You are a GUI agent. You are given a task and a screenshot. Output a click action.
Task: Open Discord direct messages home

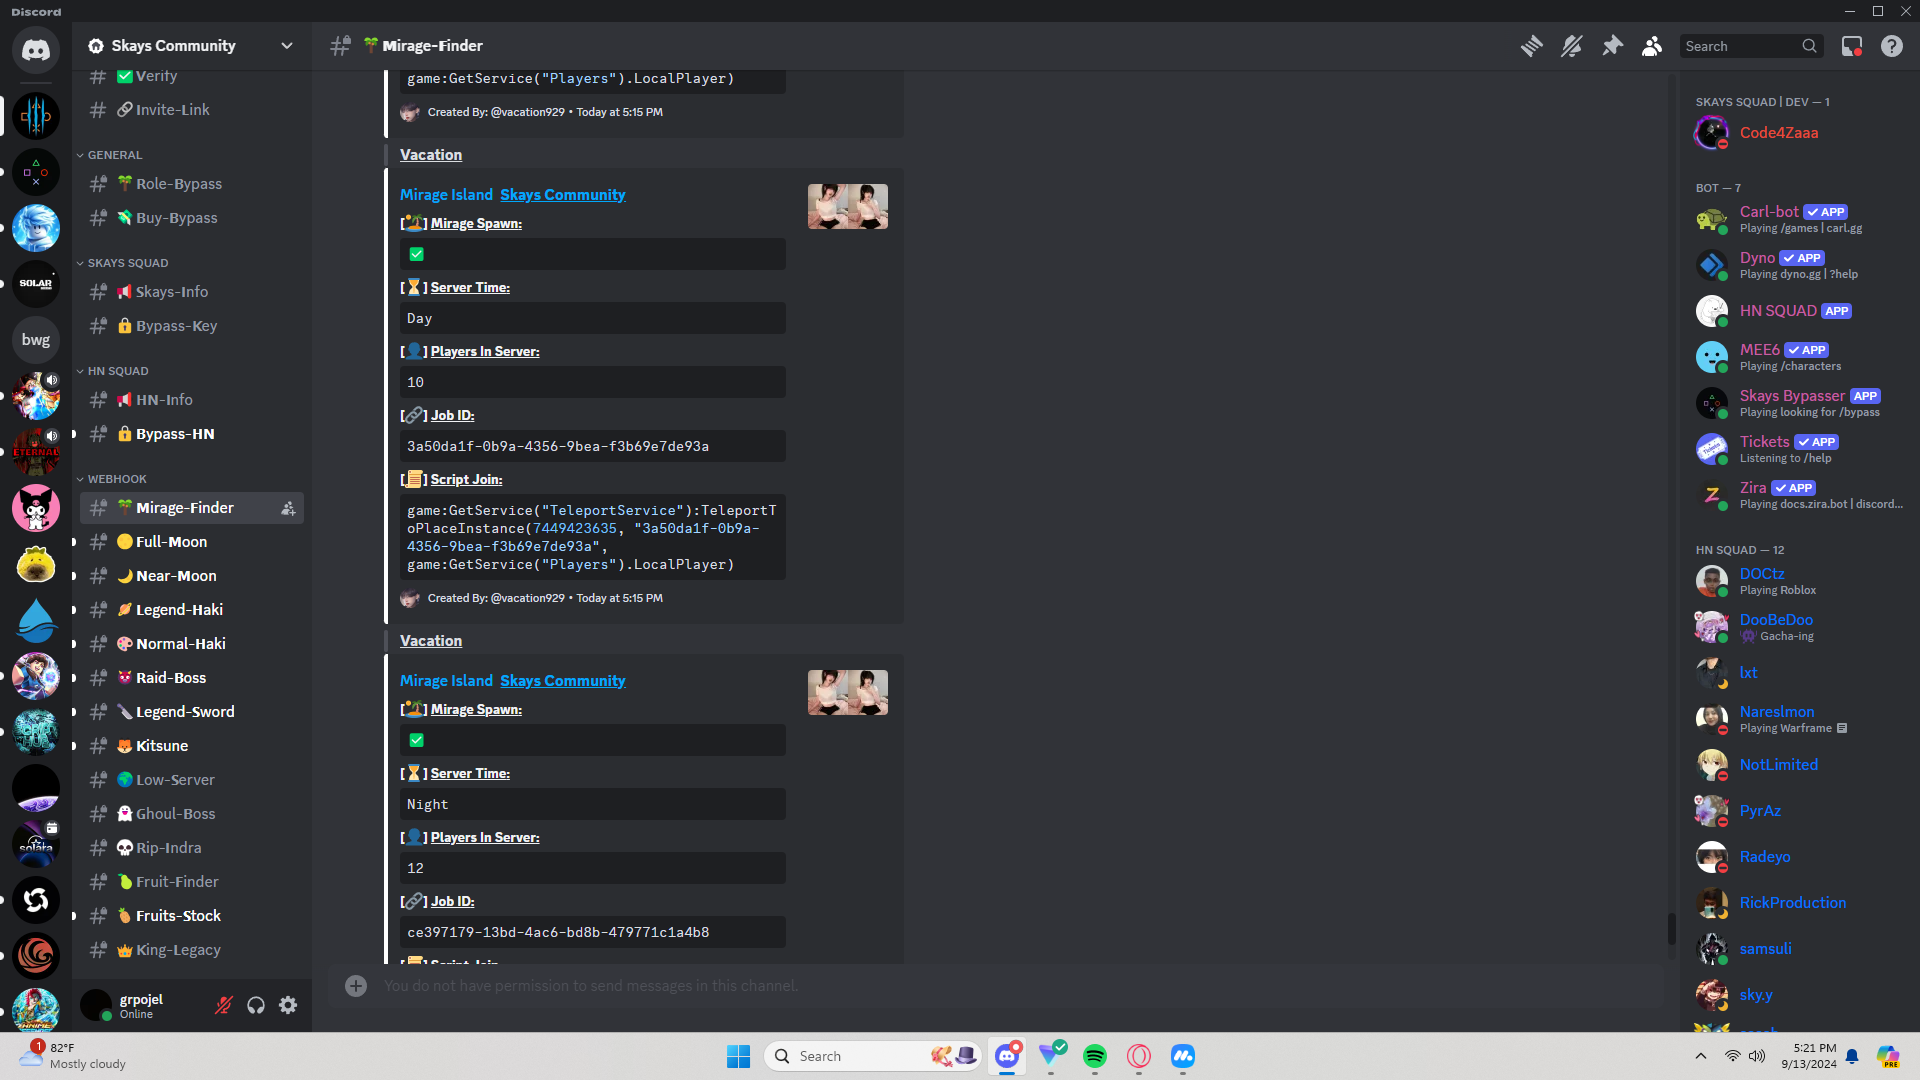pyautogui.click(x=36, y=50)
